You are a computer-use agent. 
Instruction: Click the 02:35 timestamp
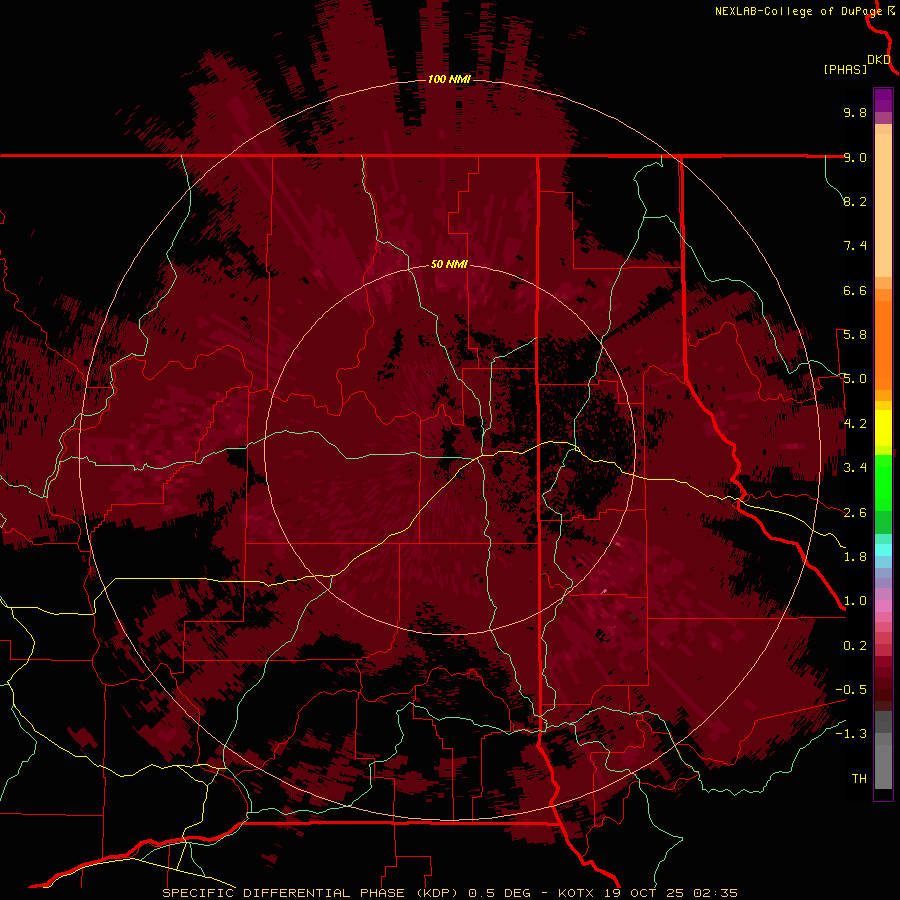pos(715,893)
